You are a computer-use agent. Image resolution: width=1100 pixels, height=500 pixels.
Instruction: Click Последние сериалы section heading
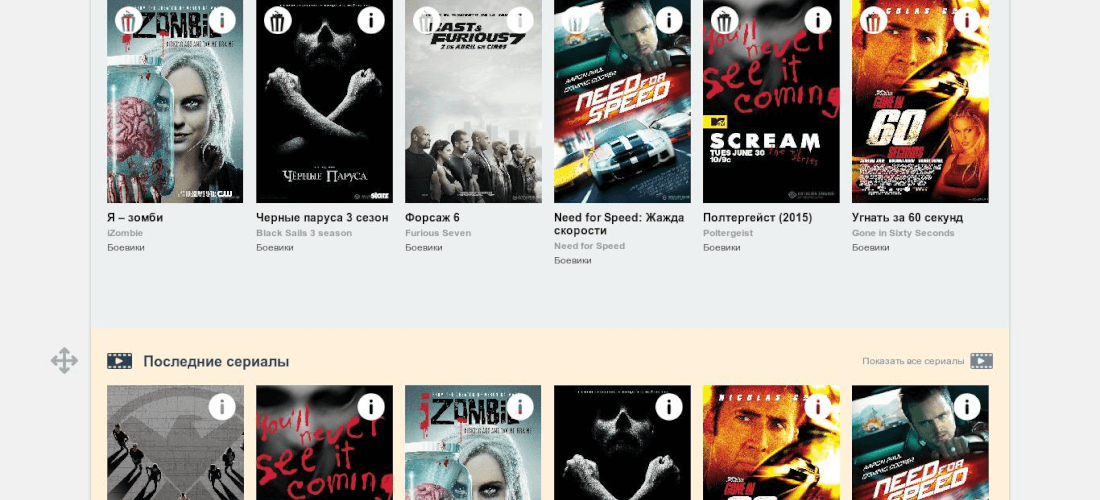pyautogui.click(x=216, y=362)
